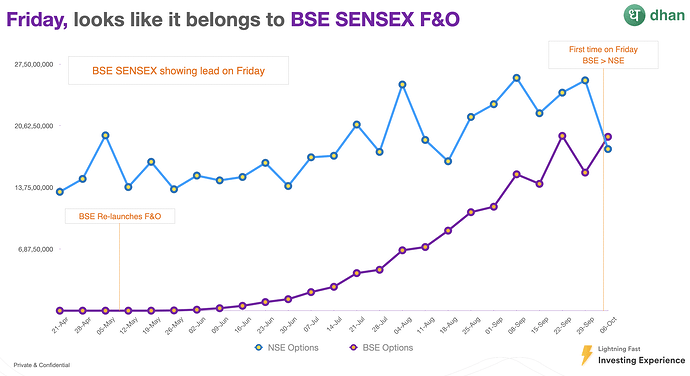
Task: Click the BSE data point for 21-Apr
Action: [60, 311]
